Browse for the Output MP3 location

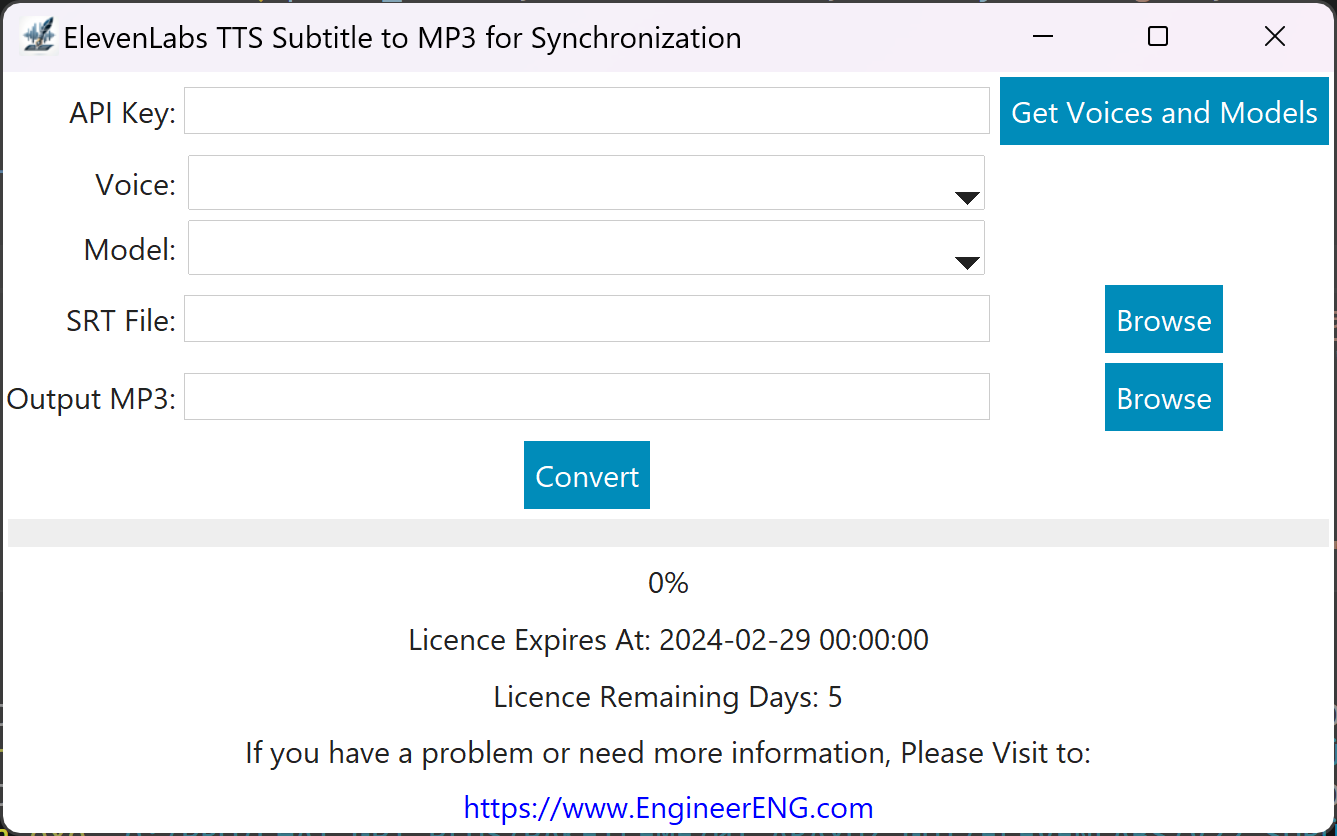pos(1164,397)
